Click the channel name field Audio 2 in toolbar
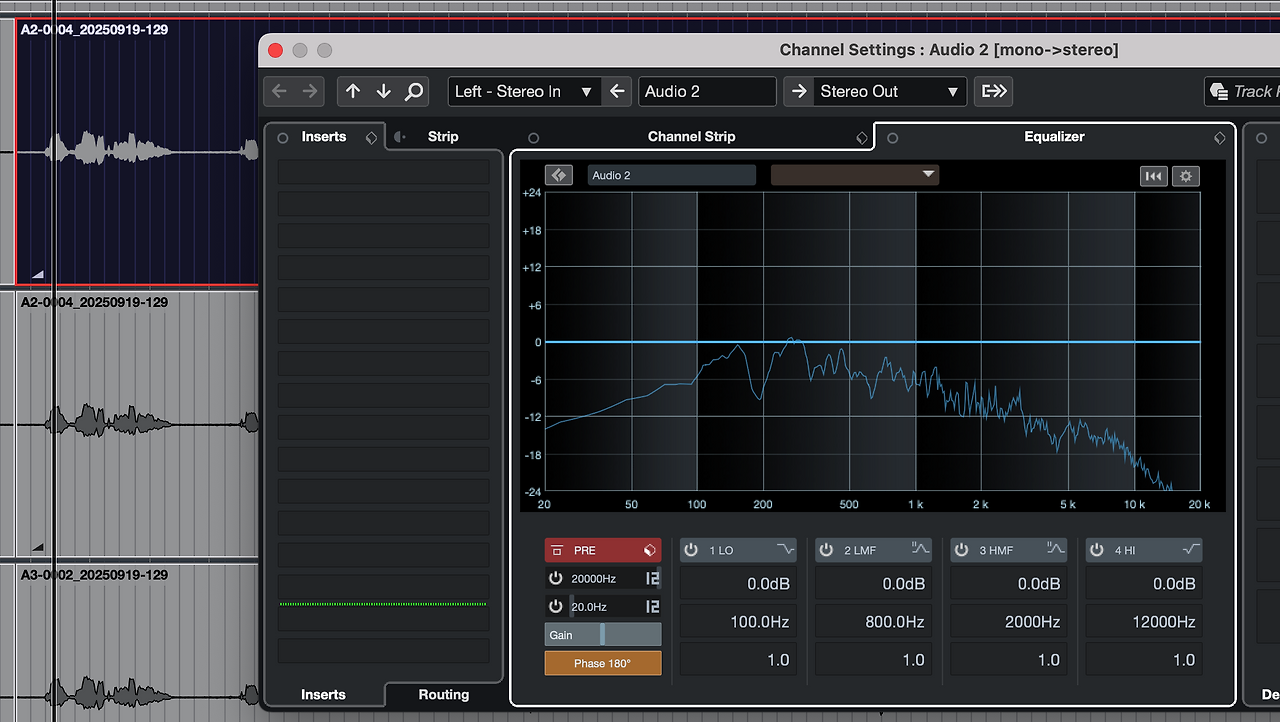1280x722 pixels. point(707,91)
